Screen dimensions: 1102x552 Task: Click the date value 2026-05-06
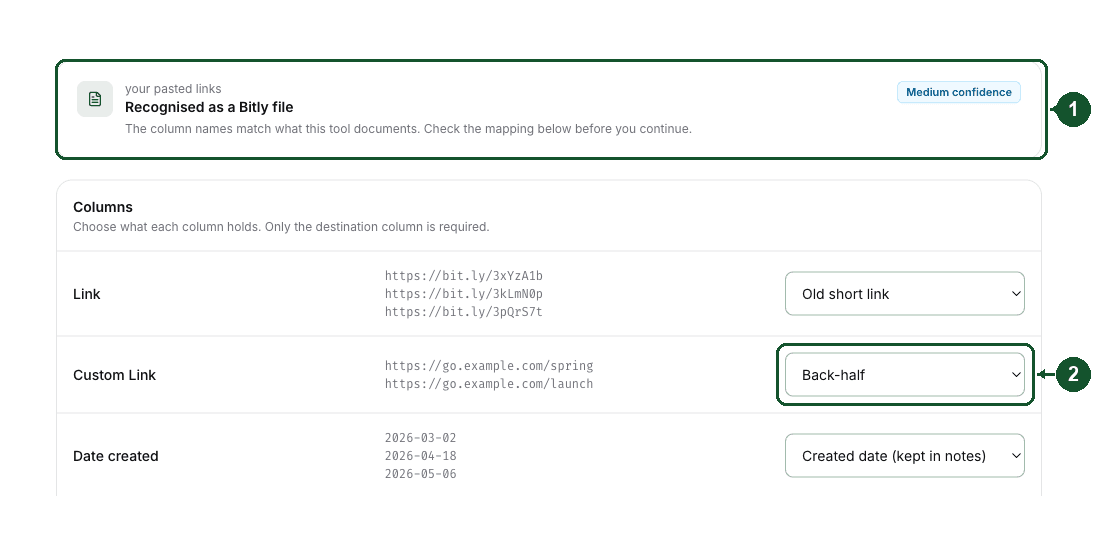click(420, 474)
